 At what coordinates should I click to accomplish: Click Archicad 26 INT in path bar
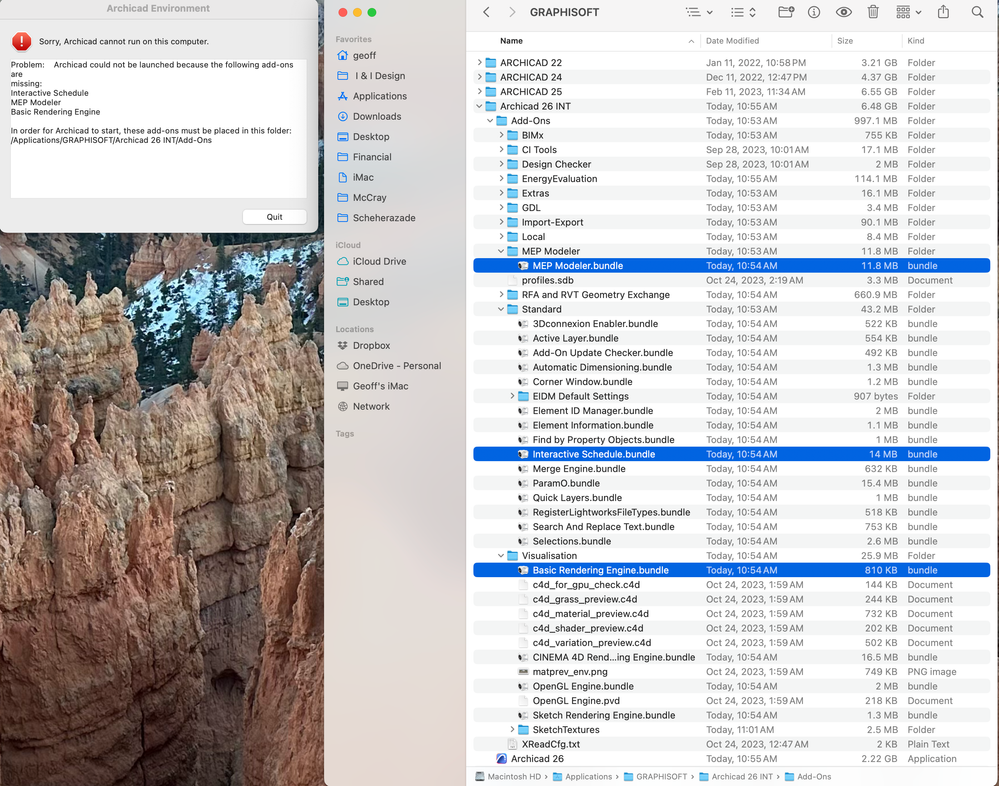[x=736, y=777]
